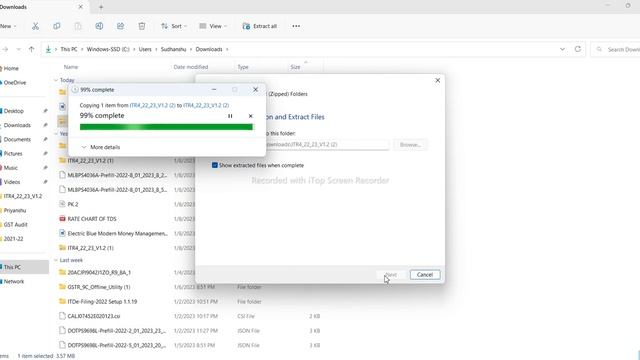Viewport: 640px width, 360px height.
Task: Click the Rename icon in toolbar
Action: point(99,26)
